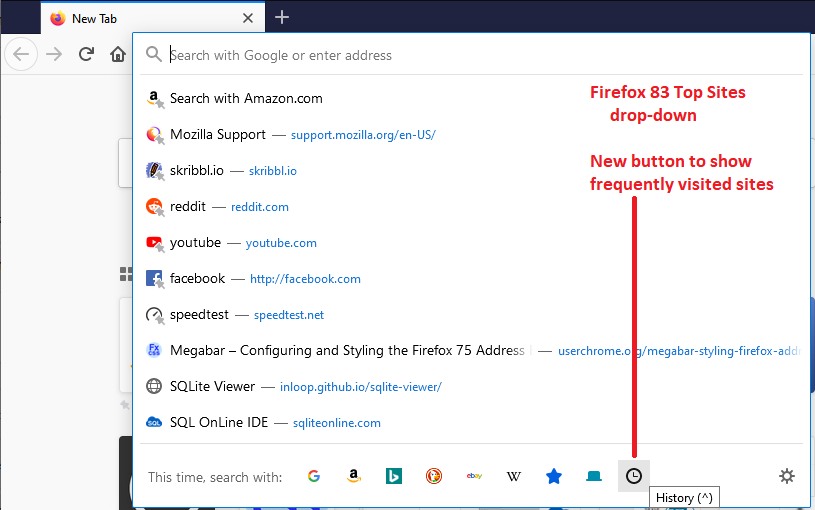This screenshot has height=510, width=815.
Task: Search open Tabs with the teal tab icon
Action: click(x=594, y=476)
